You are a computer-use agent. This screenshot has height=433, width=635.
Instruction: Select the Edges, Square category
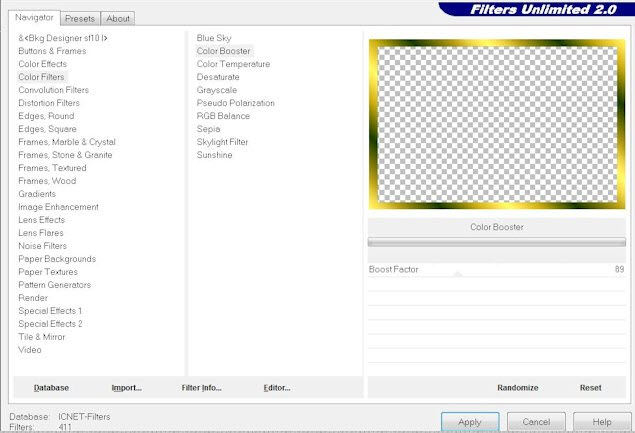tap(47, 129)
